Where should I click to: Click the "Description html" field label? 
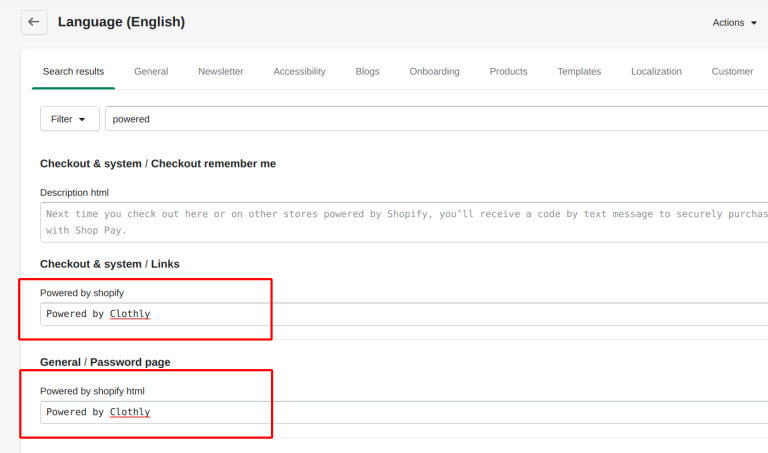tap(74, 193)
